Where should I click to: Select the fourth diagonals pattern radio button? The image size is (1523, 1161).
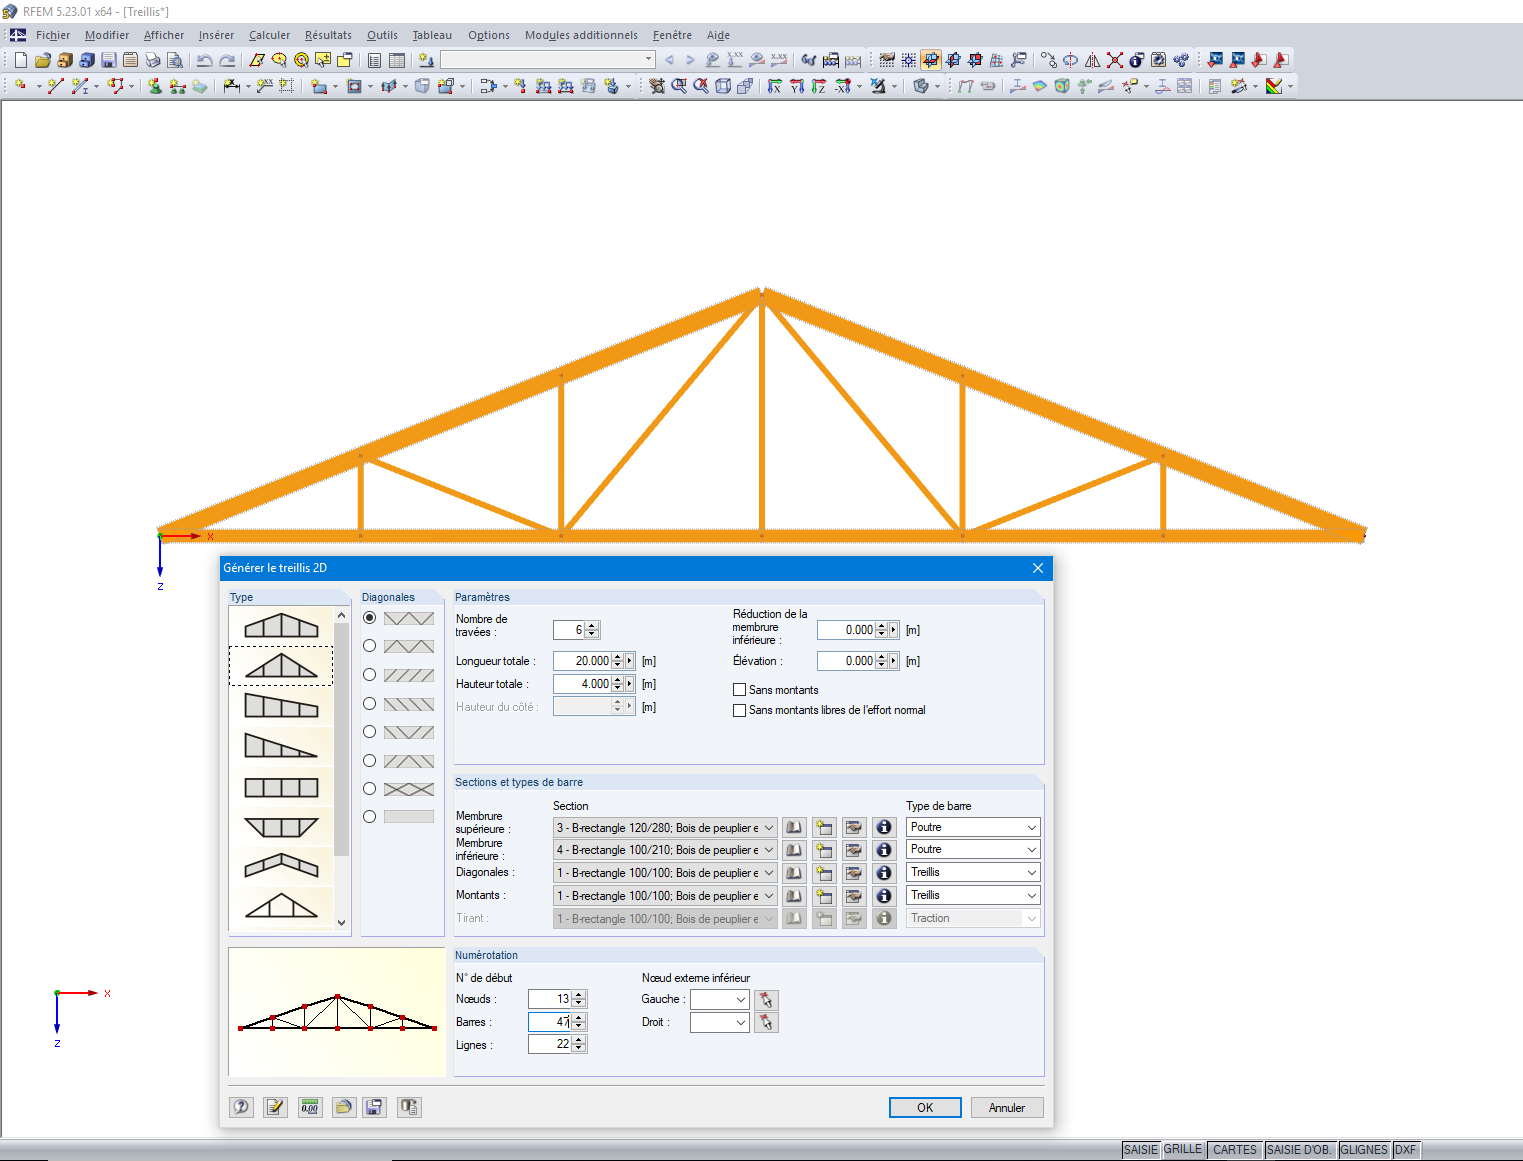click(370, 704)
